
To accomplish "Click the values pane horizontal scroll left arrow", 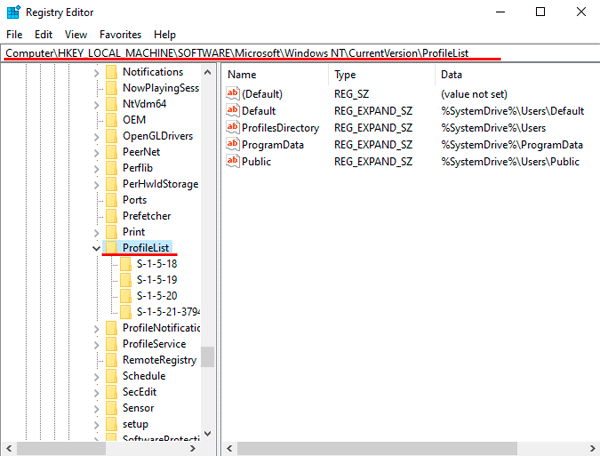I will (230, 448).
